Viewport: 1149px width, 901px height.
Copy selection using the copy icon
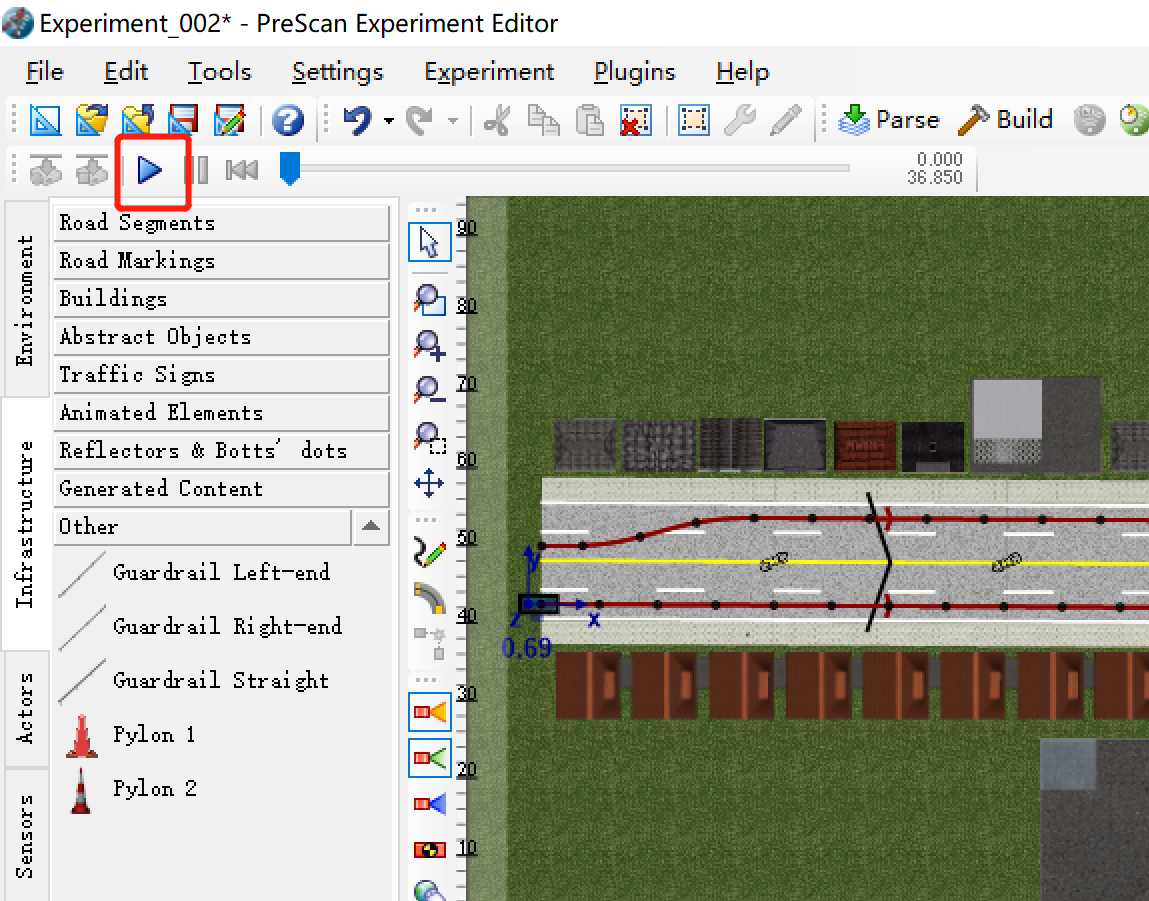click(543, 120)
